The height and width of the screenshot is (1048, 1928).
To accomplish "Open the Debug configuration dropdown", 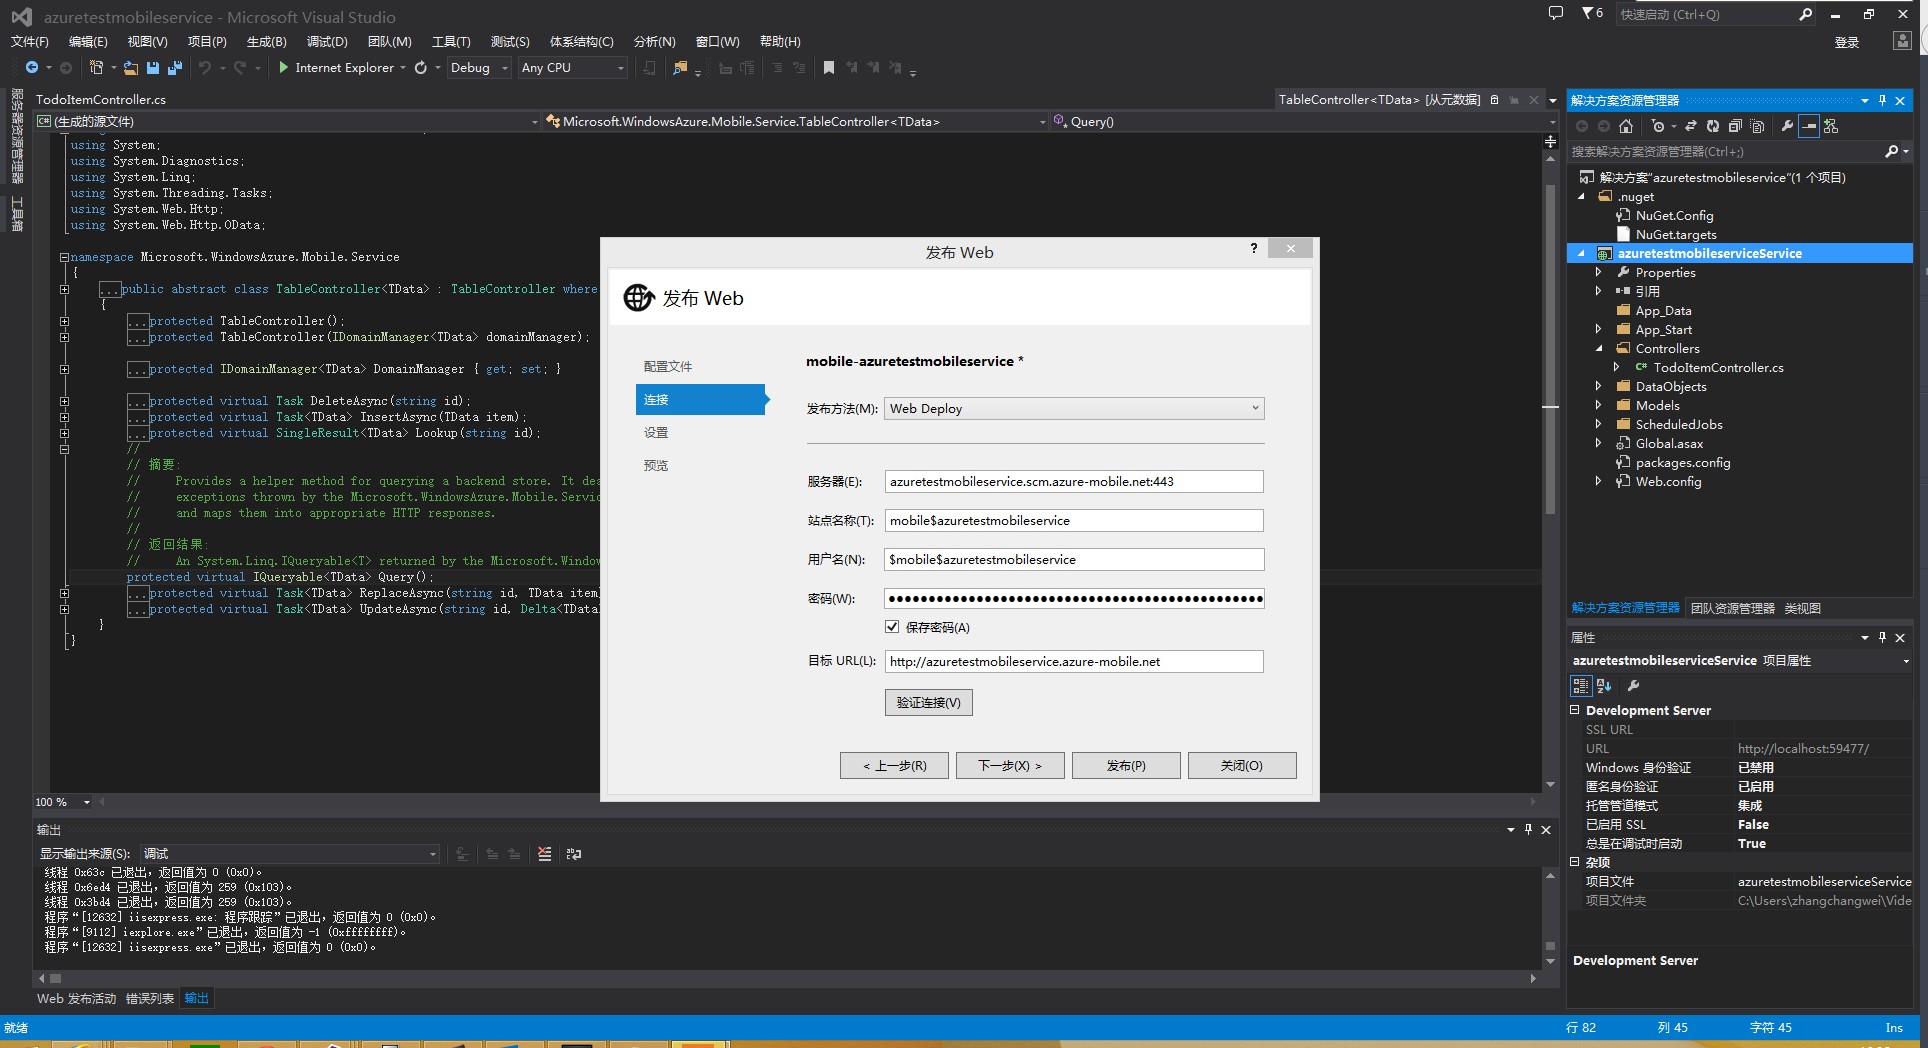I will (x=479, y=68).
